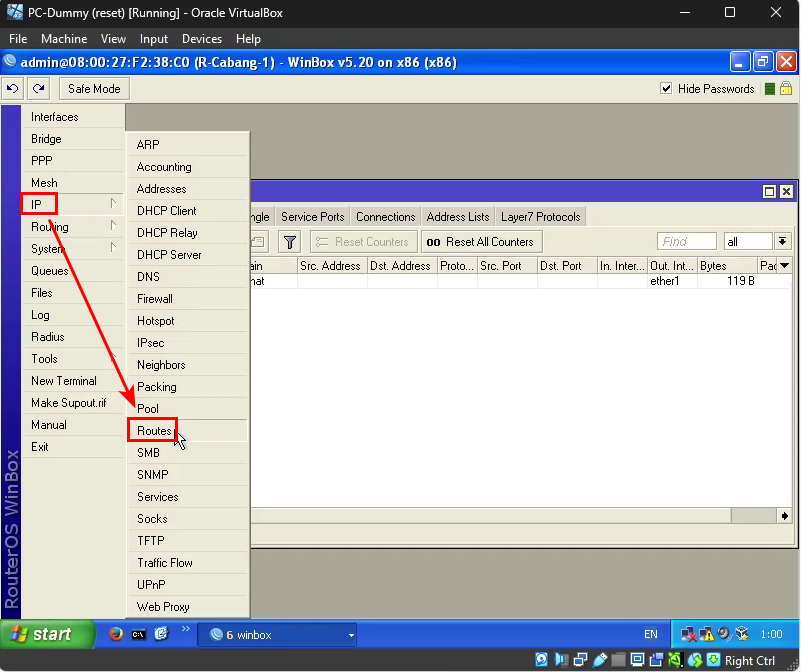The image size is (801, 672).
Task: Expand the winbox taskbar group dropdown
Action: tap(351, 635)
